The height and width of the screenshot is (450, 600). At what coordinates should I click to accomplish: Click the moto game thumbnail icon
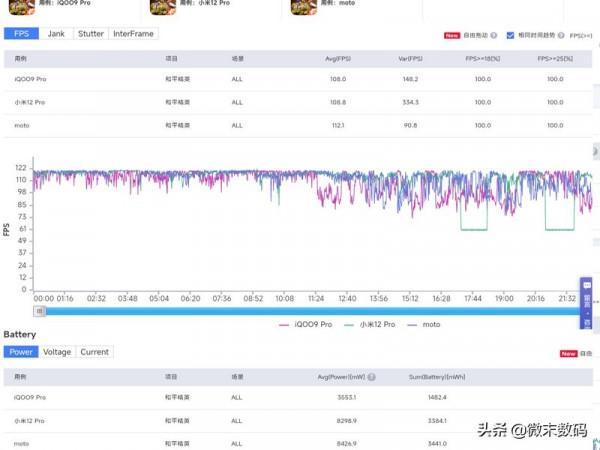pyautogui.click(x=304, y=7)
